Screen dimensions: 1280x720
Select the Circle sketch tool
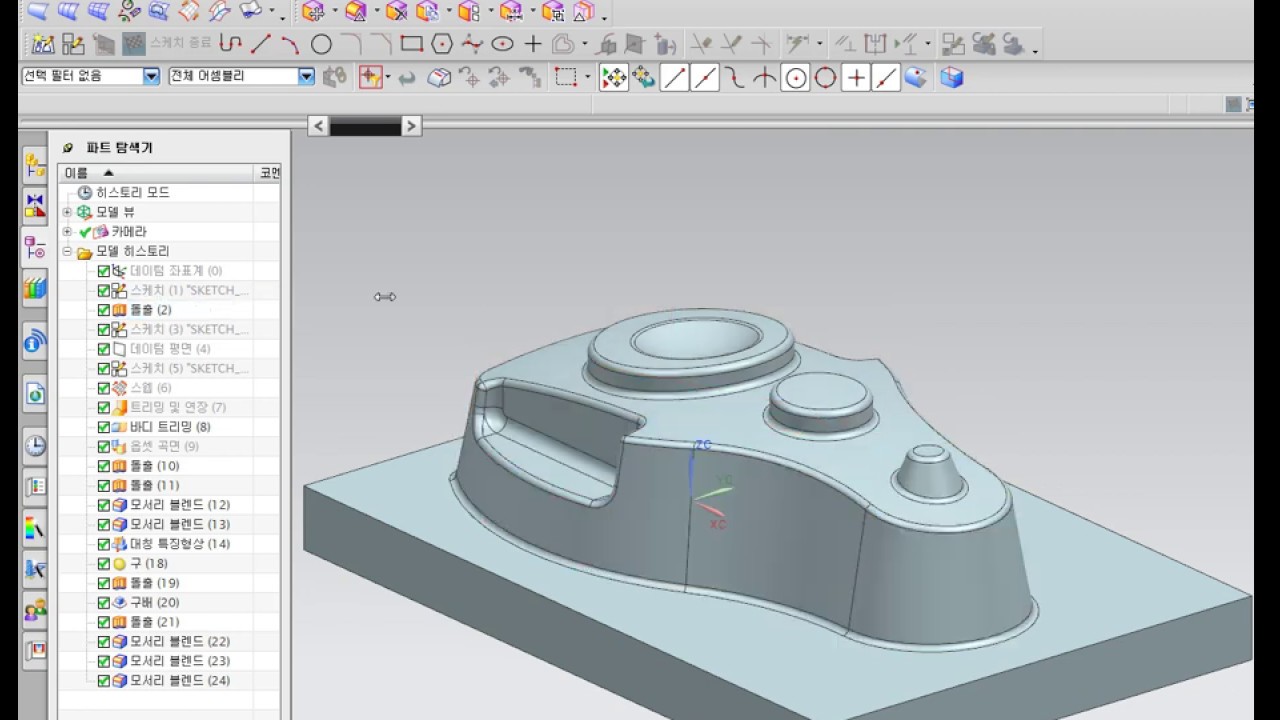coord(321,44)
